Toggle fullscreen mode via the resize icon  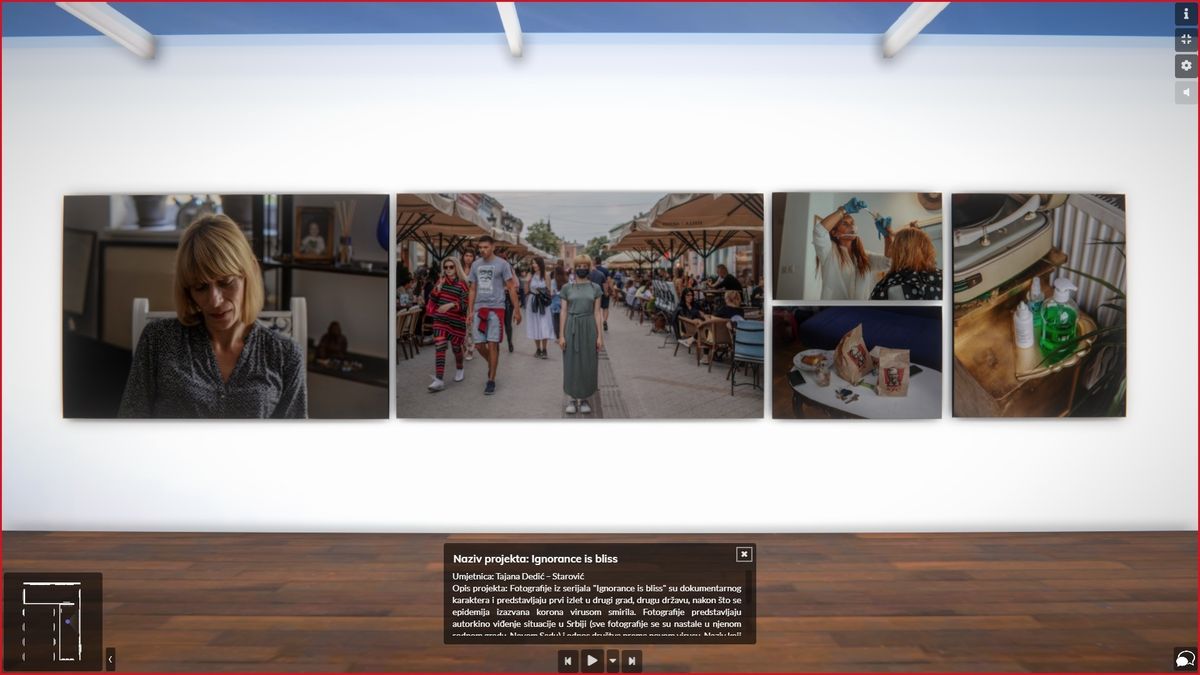(1185, 41)
